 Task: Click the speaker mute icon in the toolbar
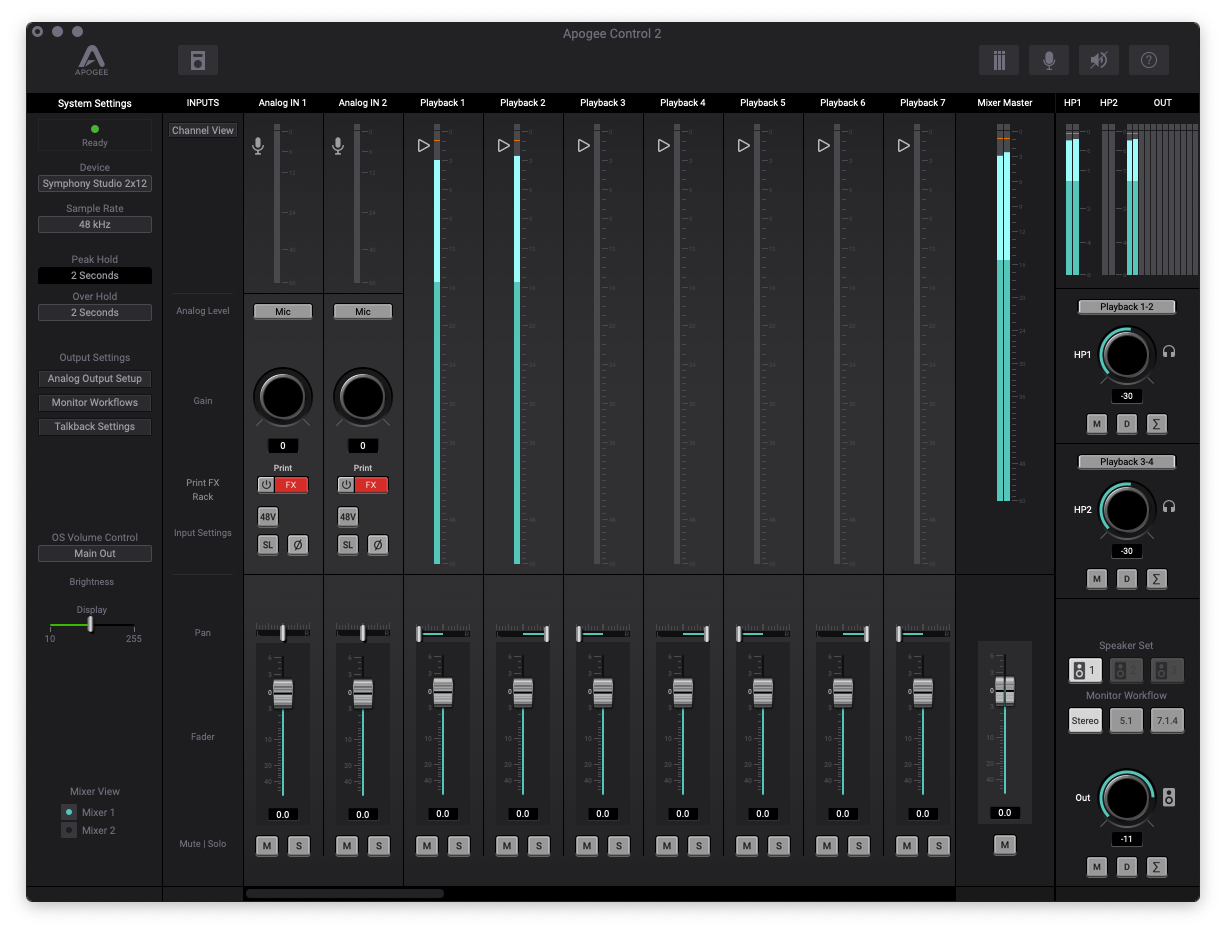tap(1099, 60)
